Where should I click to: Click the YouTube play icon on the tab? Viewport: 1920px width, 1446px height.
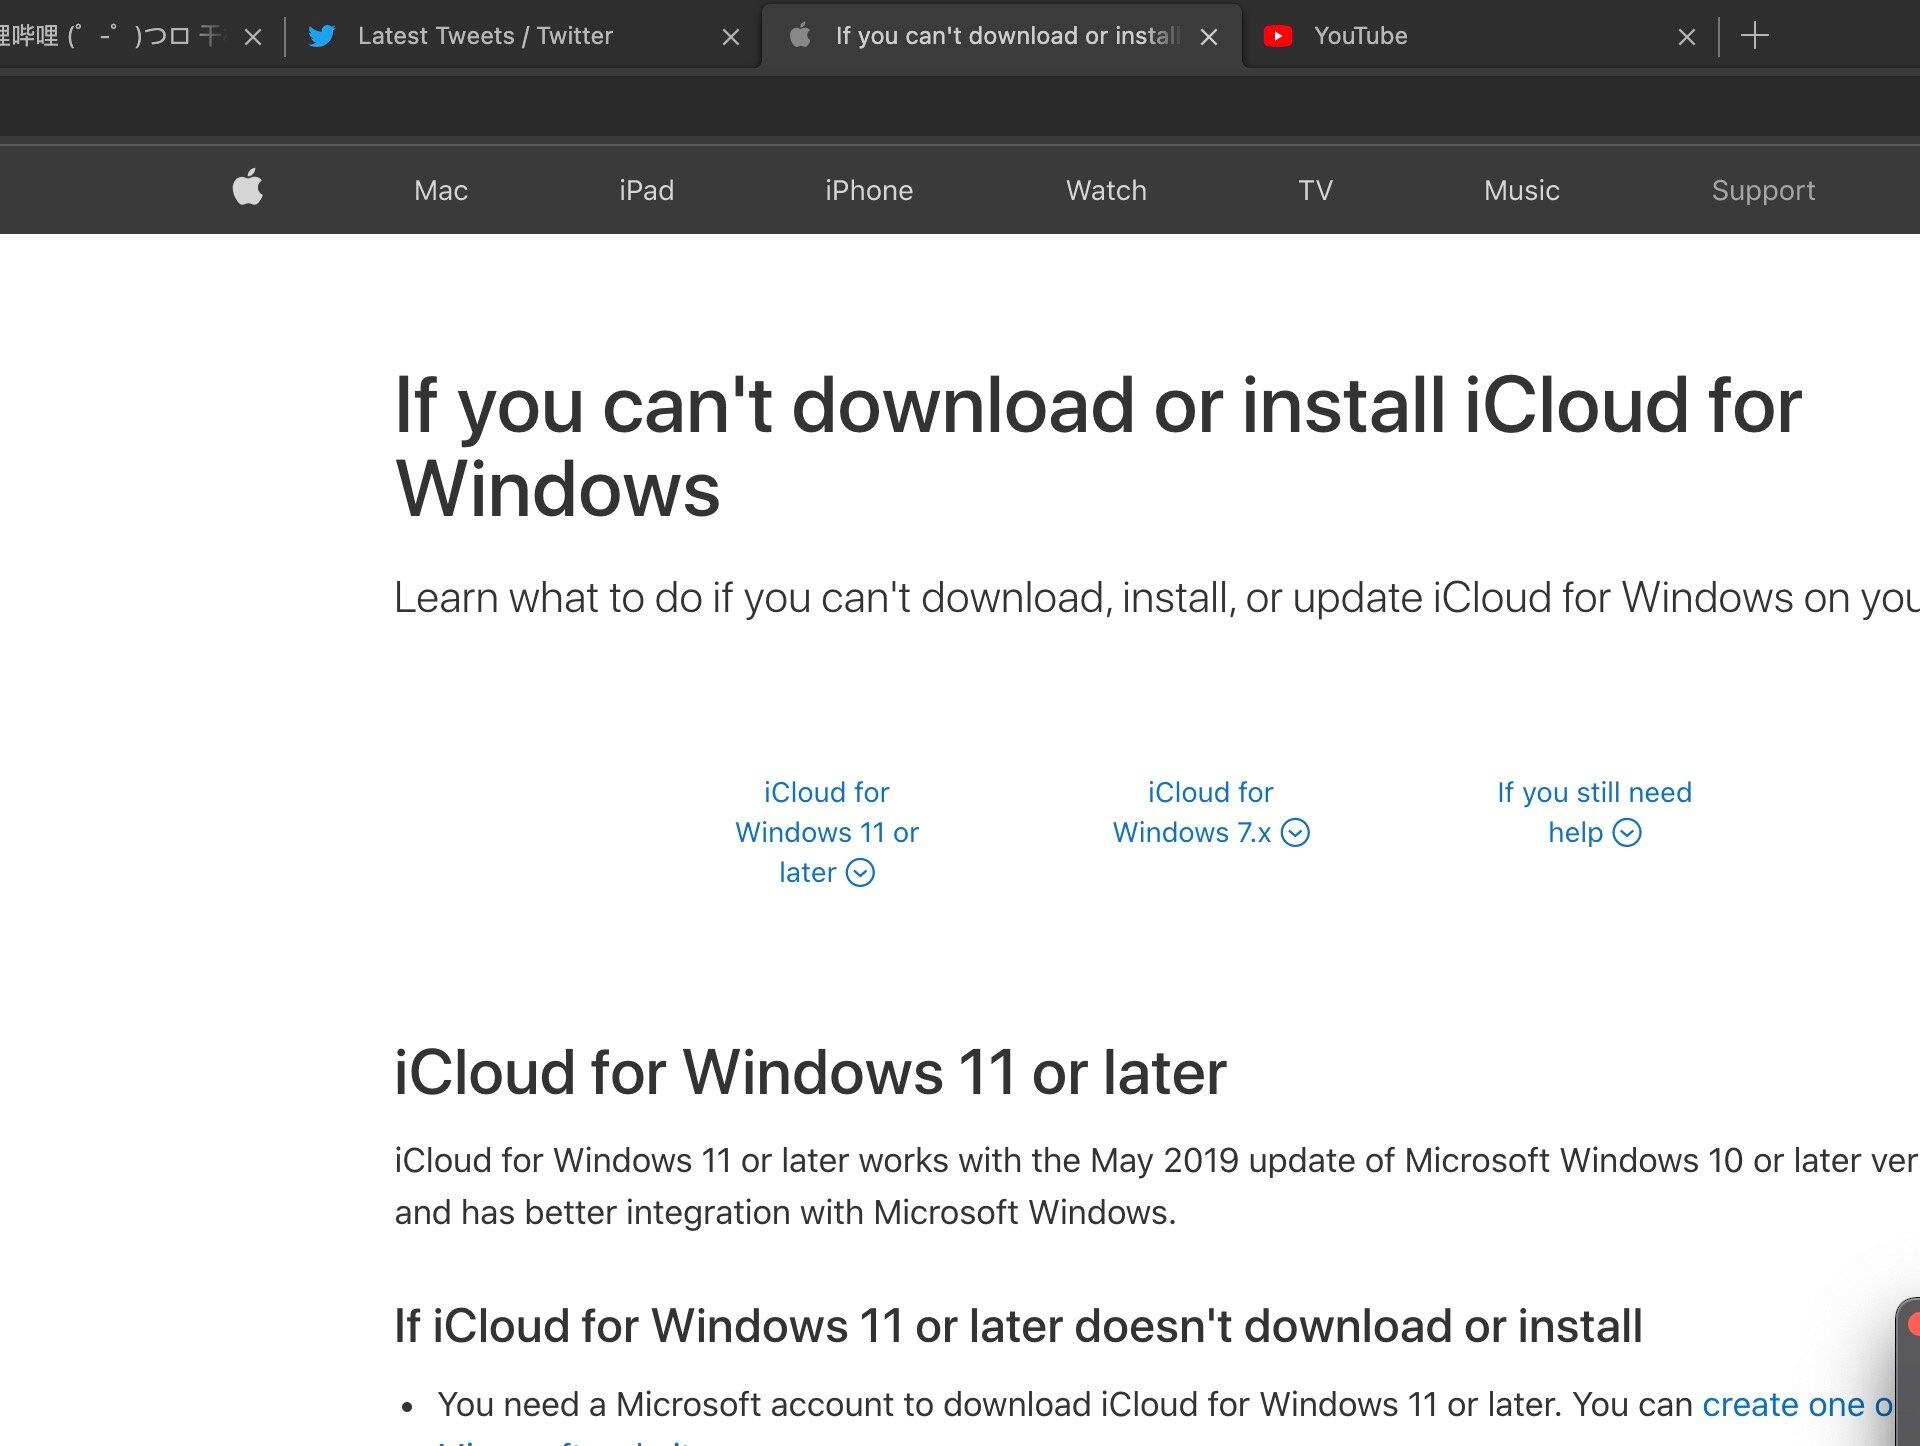pos(1277,37)
